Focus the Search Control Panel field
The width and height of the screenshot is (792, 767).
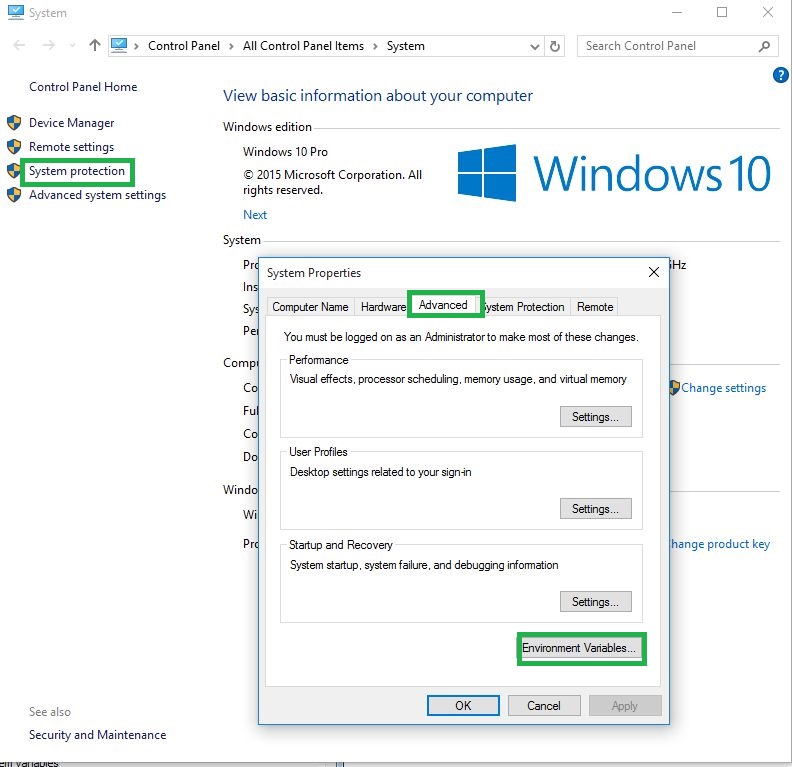pyautogui.click(x=677, y=46)
